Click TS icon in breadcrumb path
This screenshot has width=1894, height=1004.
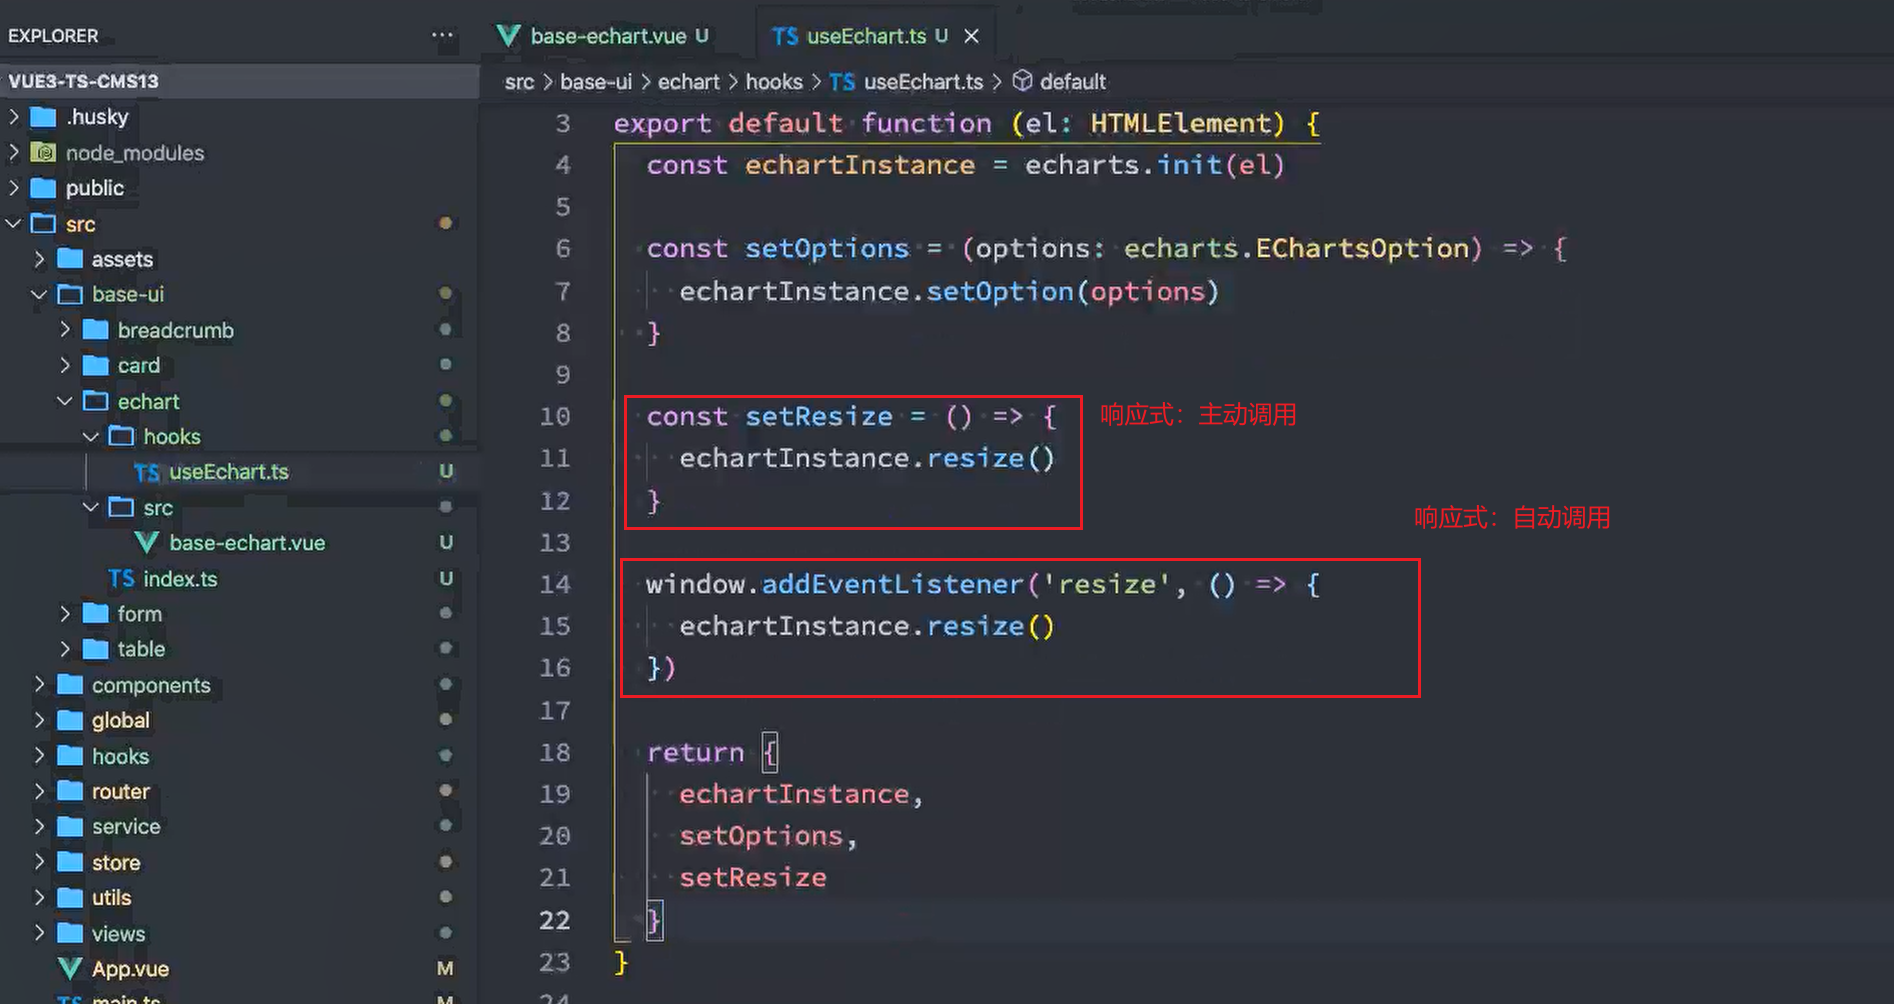point(842,82)
